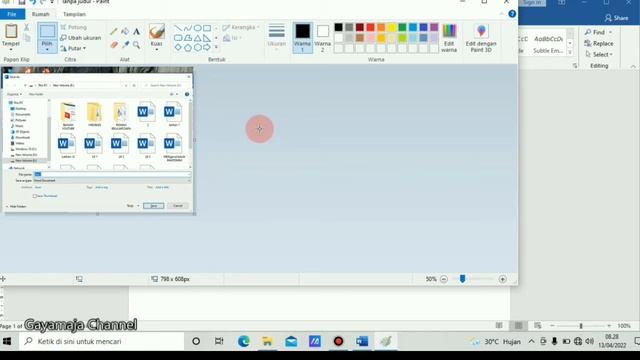Viewport: 640px width, 360px height.
Task: Switch Word to Print Layout view
Action: coord(518,325)
